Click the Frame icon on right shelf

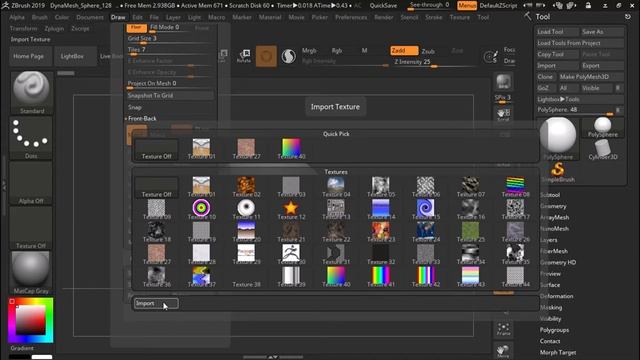click(503, 329)
